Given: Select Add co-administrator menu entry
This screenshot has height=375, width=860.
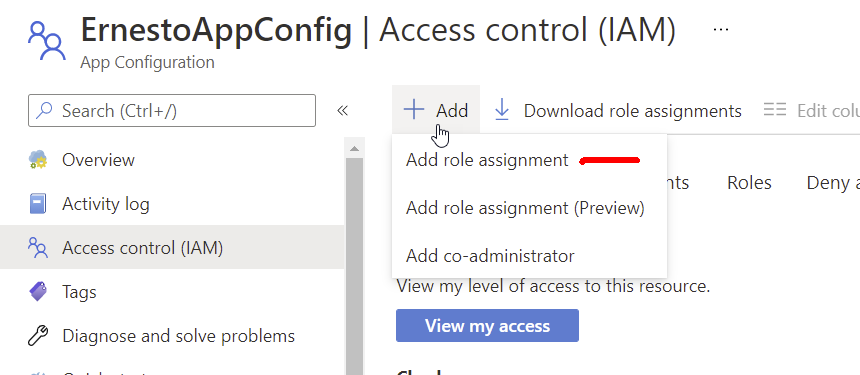Looking at the screenshot, I should click(x=490, y=255).
